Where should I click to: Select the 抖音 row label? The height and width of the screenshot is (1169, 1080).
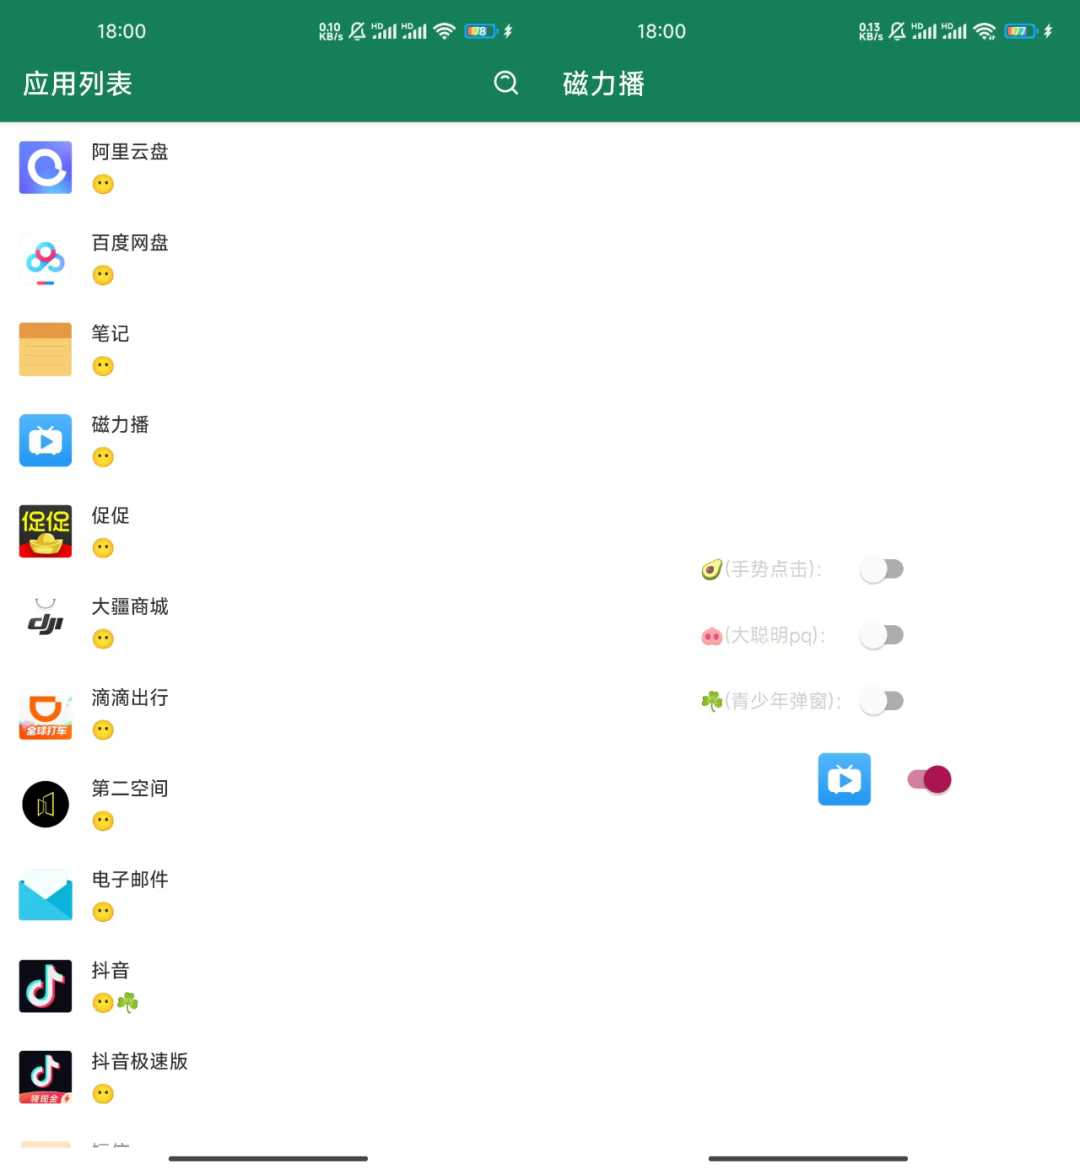(110, 970)
